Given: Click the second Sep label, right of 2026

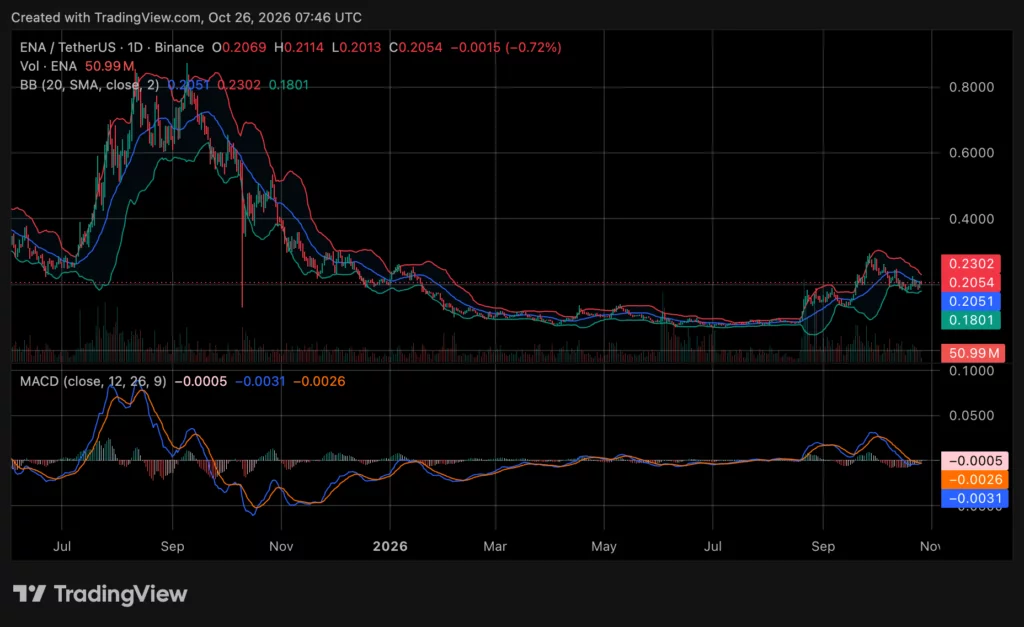Looking at the screenshot, I should 823,546.
